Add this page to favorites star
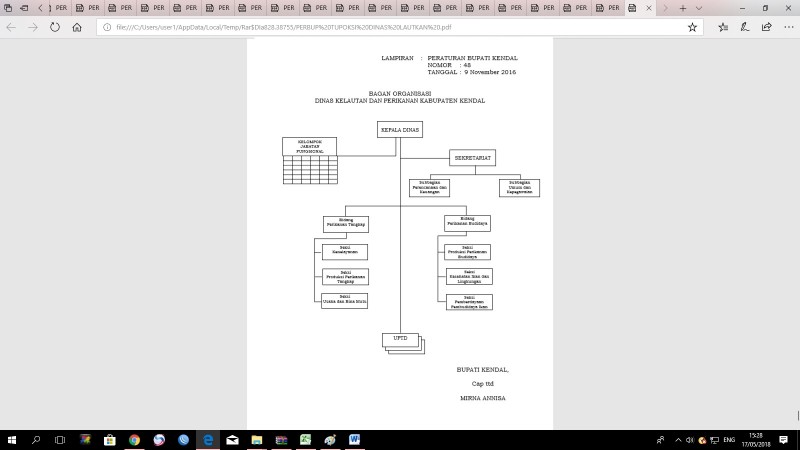Image resolution: width=800 pixels, height=450 pixels. tap(692, 27)
